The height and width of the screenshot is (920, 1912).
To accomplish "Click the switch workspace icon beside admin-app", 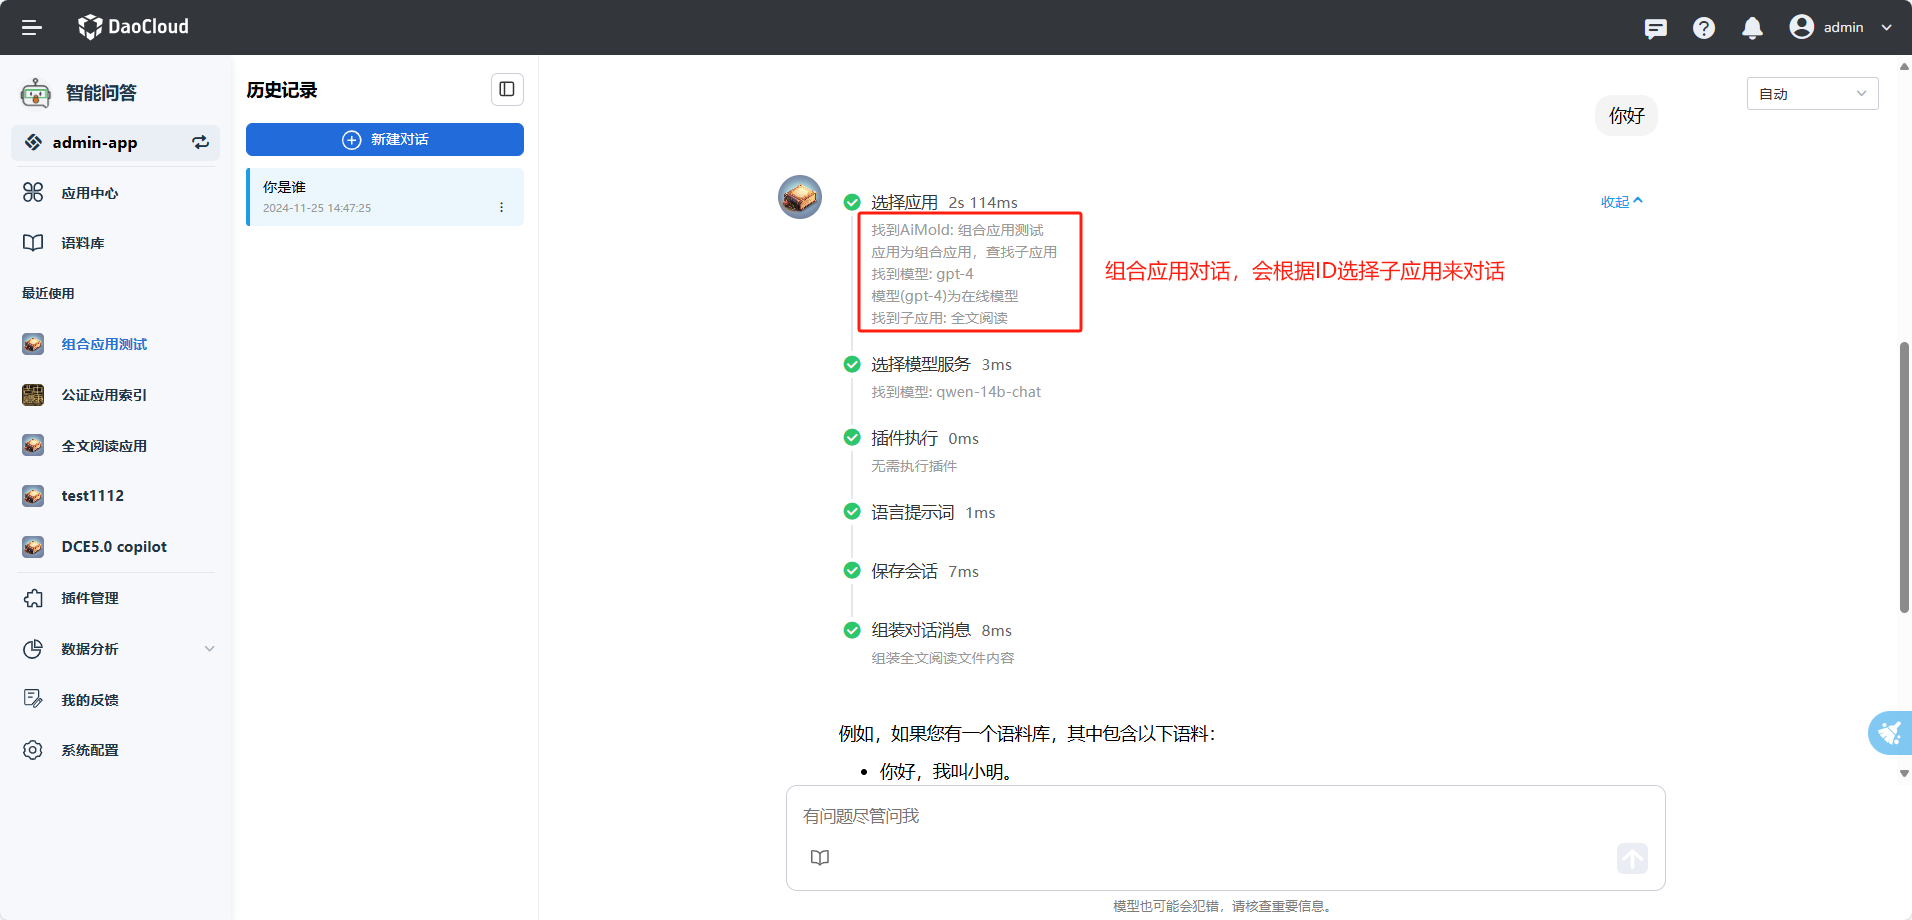I will pyautogui.click(x=201, y=142).
